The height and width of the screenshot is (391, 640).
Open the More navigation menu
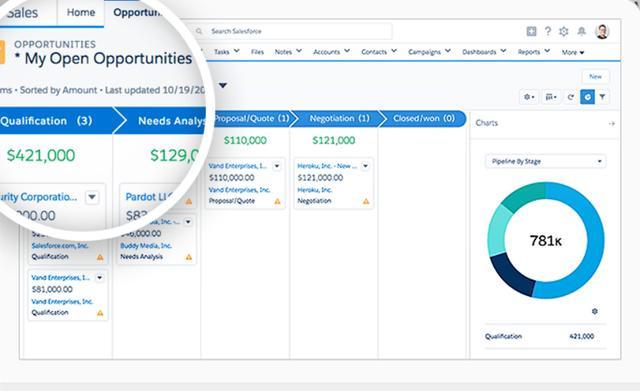pyautogui.click(x=573, y=52)
